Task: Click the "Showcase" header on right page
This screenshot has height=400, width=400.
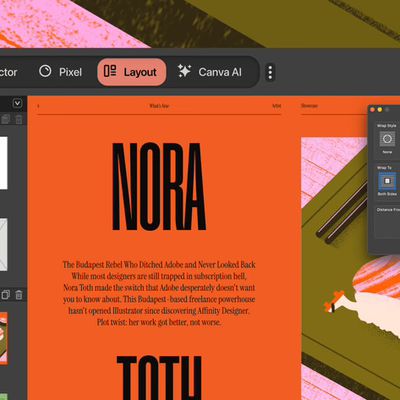Action: point(309,106)
